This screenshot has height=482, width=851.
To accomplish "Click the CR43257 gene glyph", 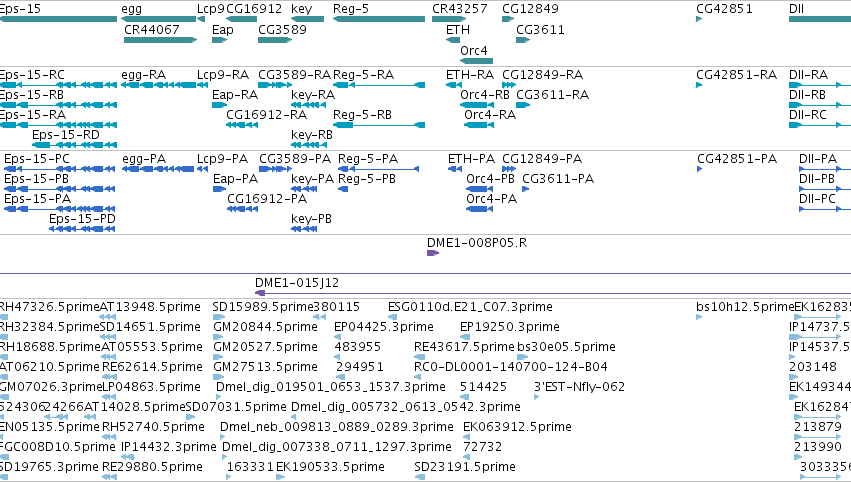I will coord(449,19).
